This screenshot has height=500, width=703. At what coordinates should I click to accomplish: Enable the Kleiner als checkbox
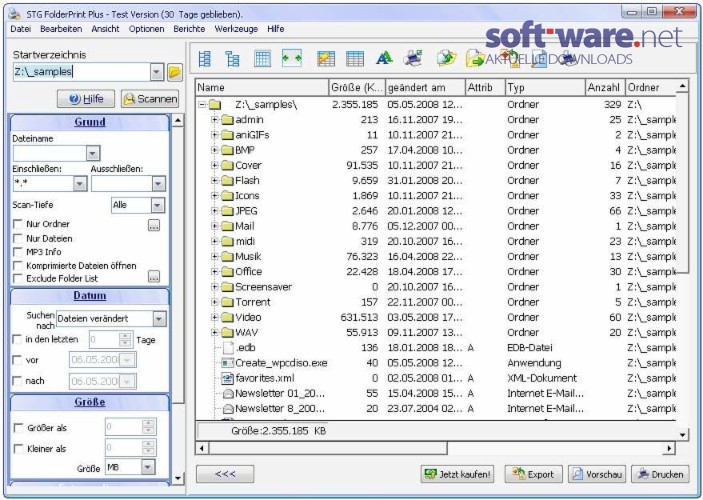tap(19, 448)
